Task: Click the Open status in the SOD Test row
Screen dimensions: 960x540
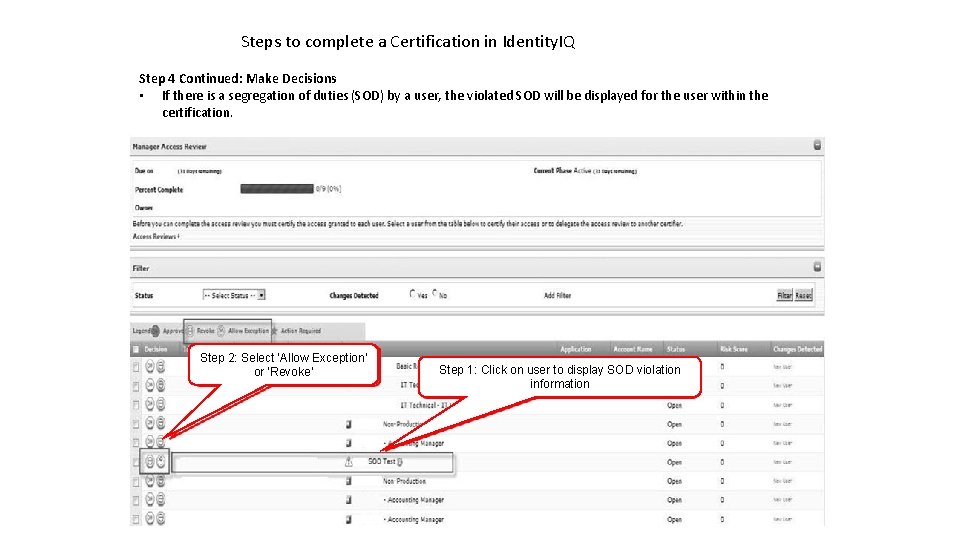Action: 674,462
